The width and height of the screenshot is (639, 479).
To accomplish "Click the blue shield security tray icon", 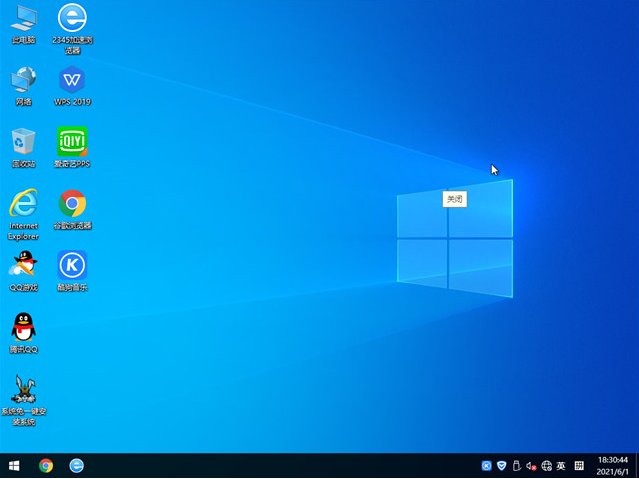I will tap(502, 466).
